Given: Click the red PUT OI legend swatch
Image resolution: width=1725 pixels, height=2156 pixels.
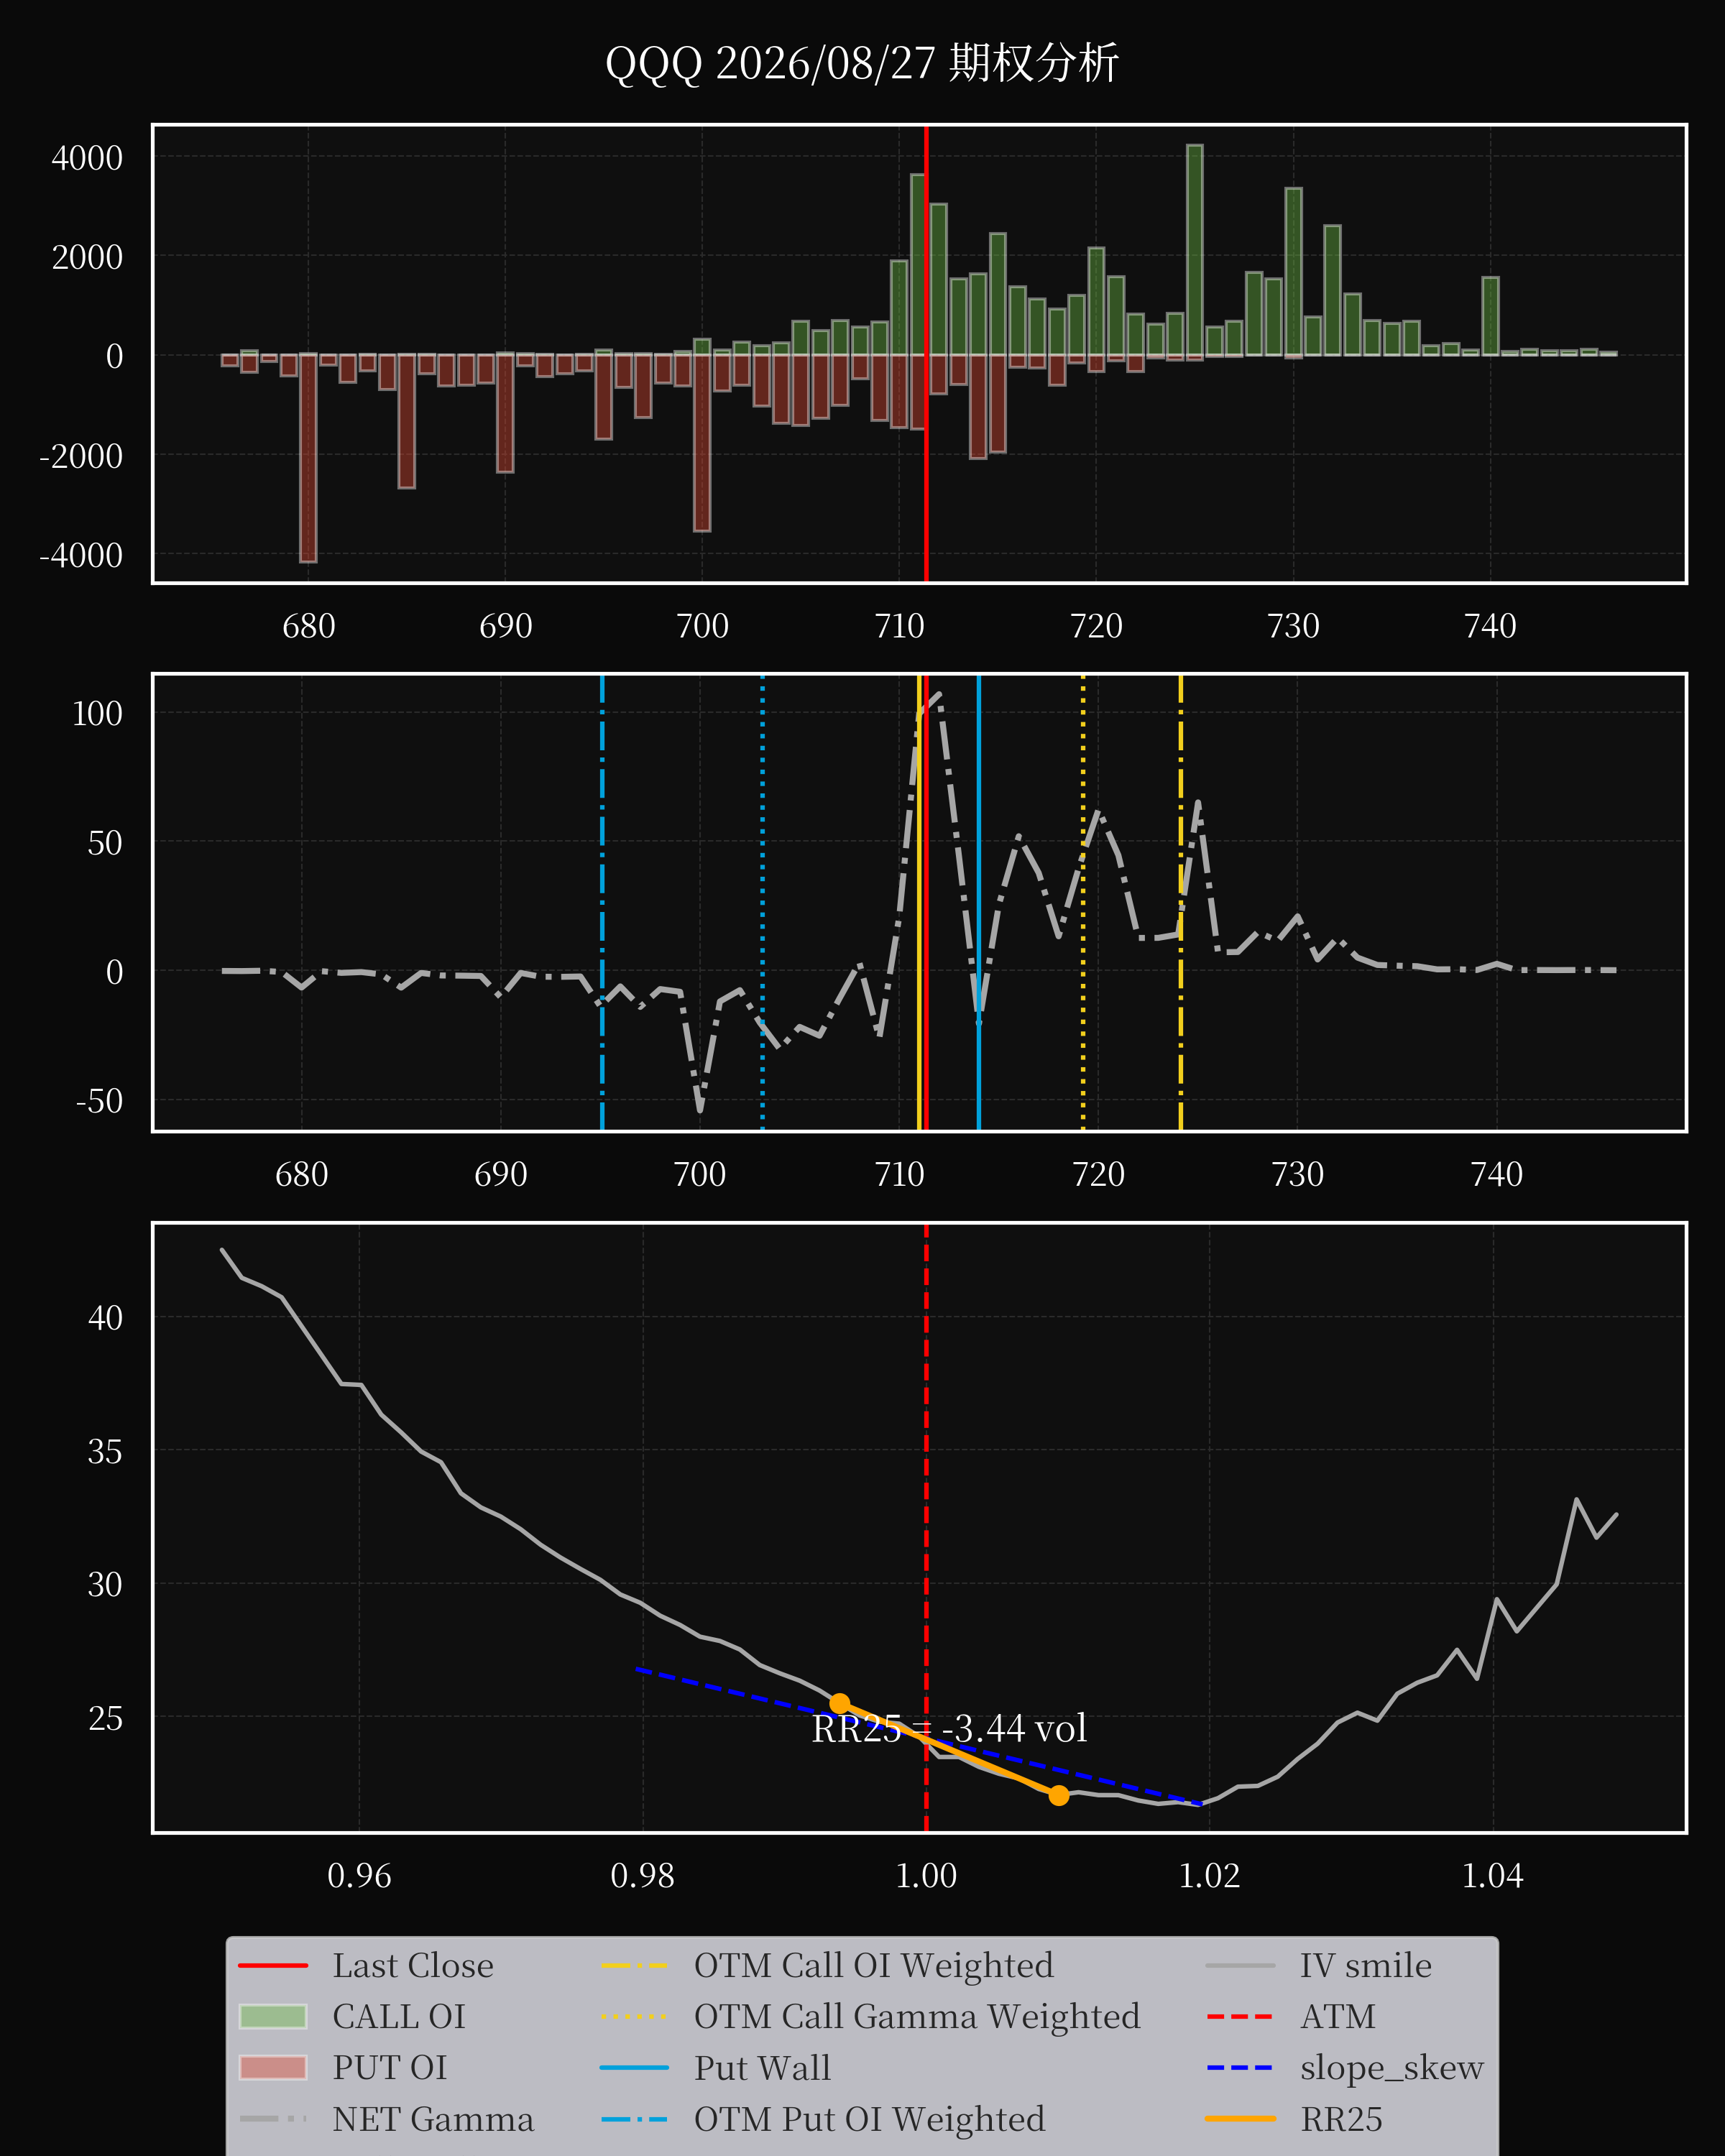Looking at the screenshot, I should 273,2068.
